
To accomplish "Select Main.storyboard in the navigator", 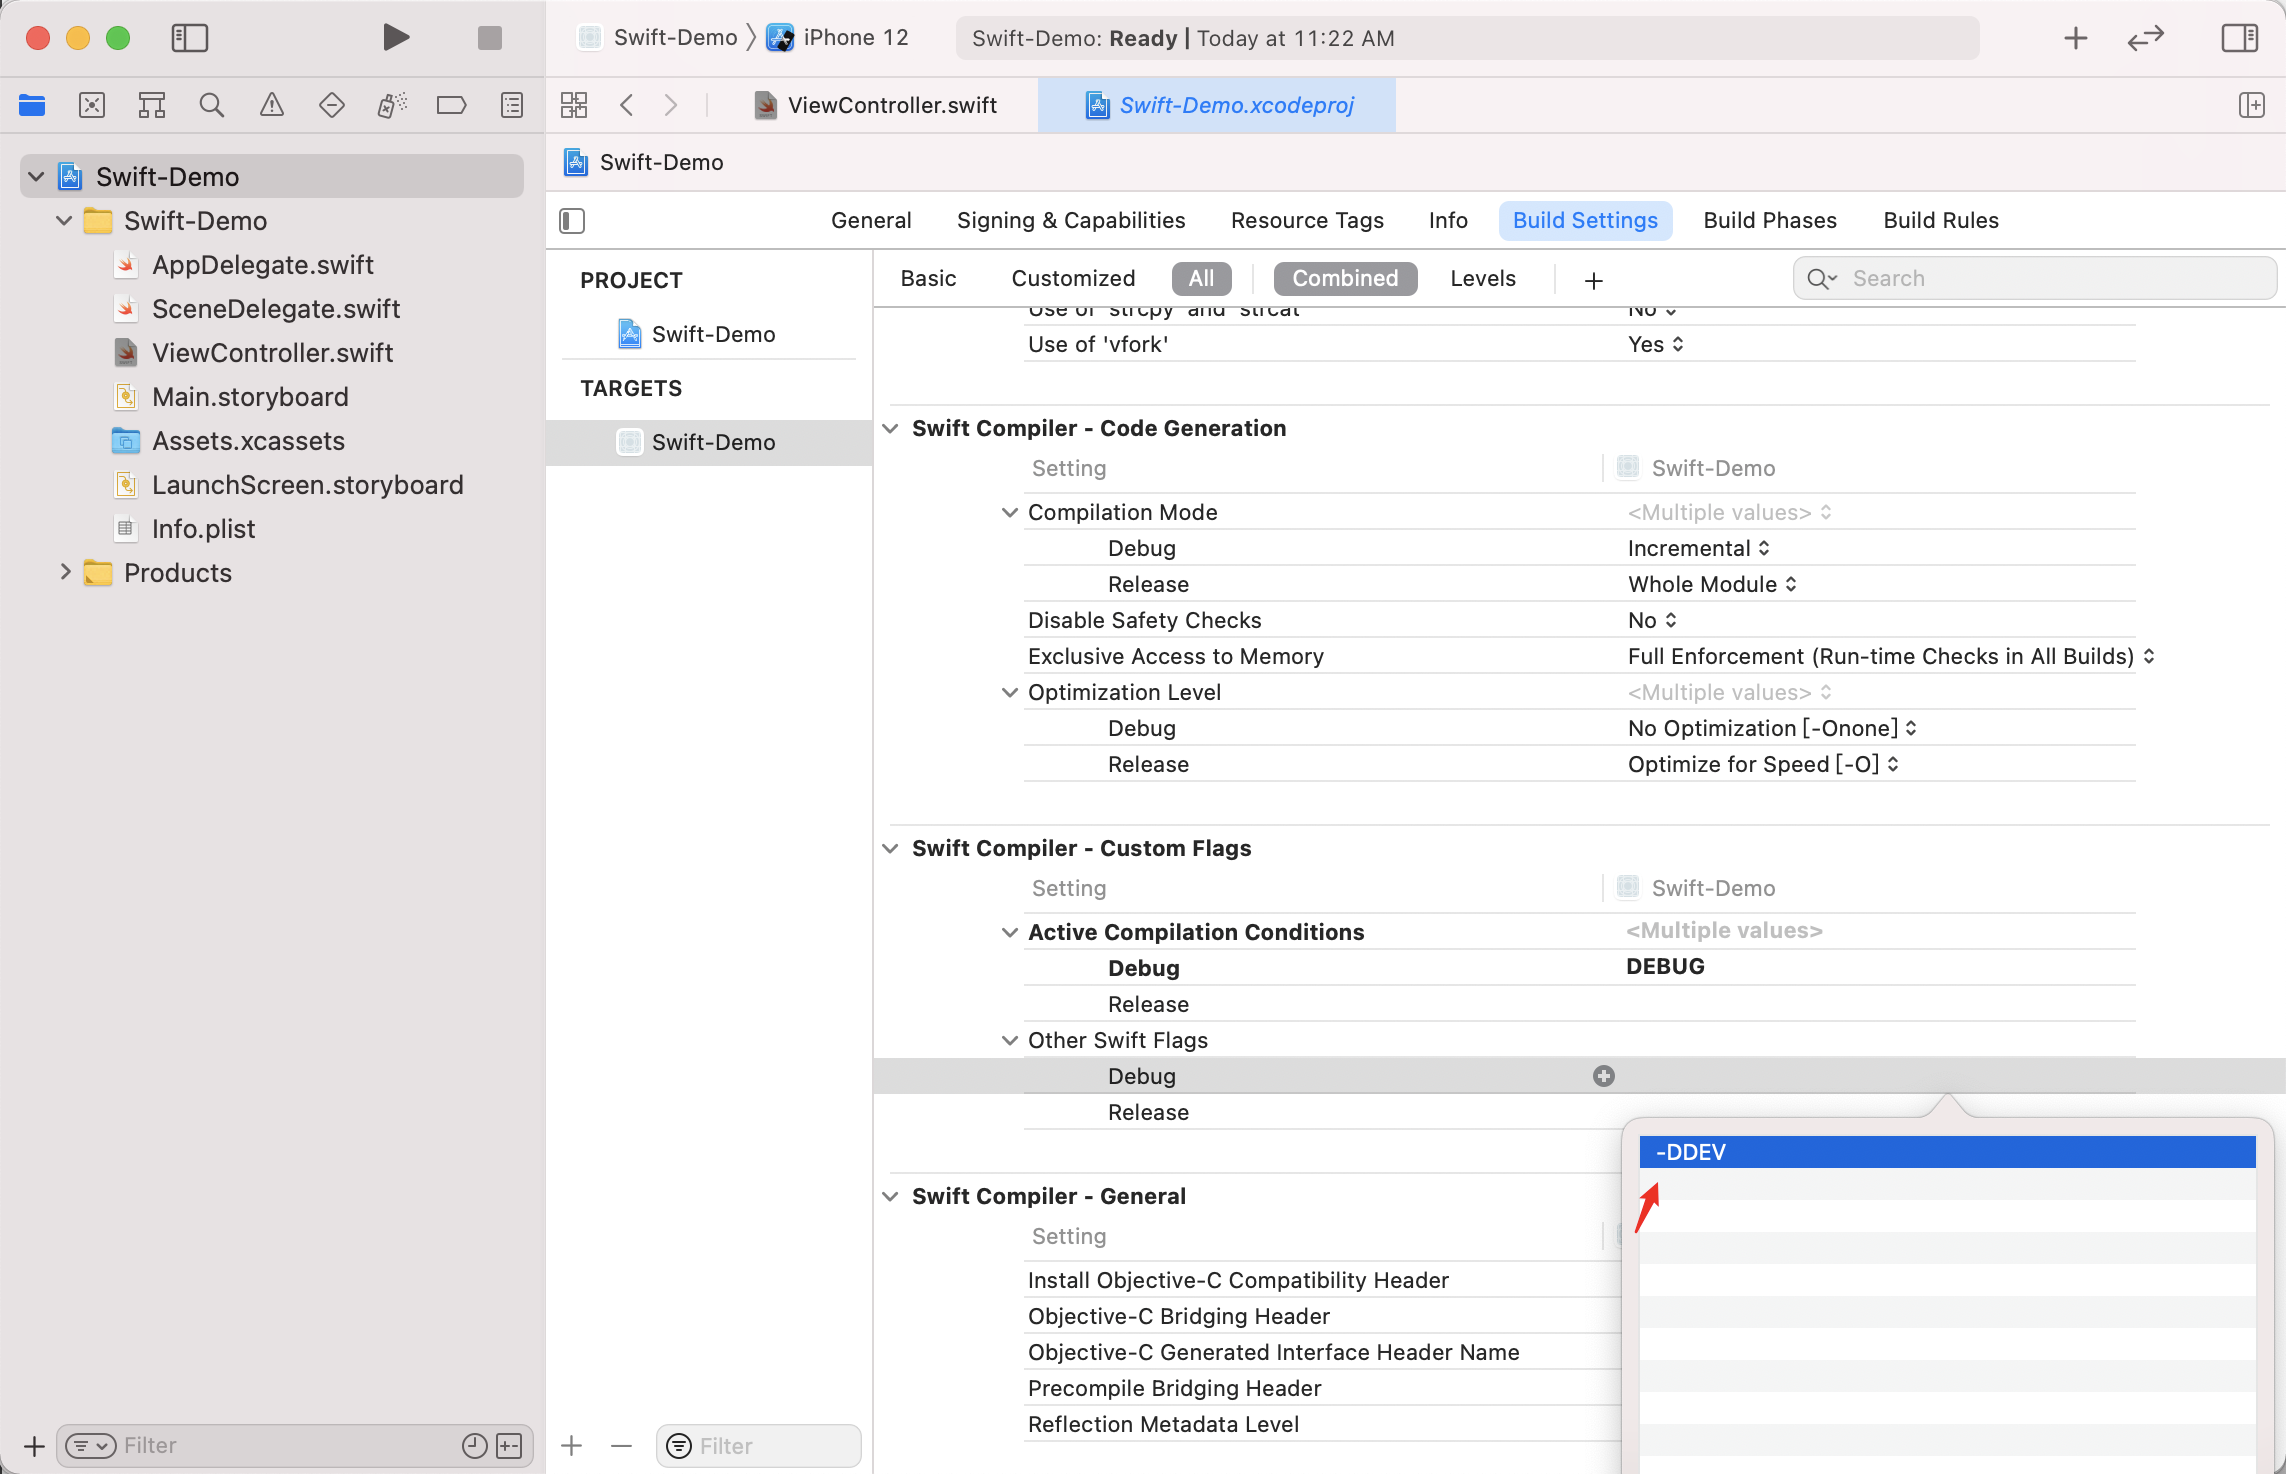I will pos(250,397).
